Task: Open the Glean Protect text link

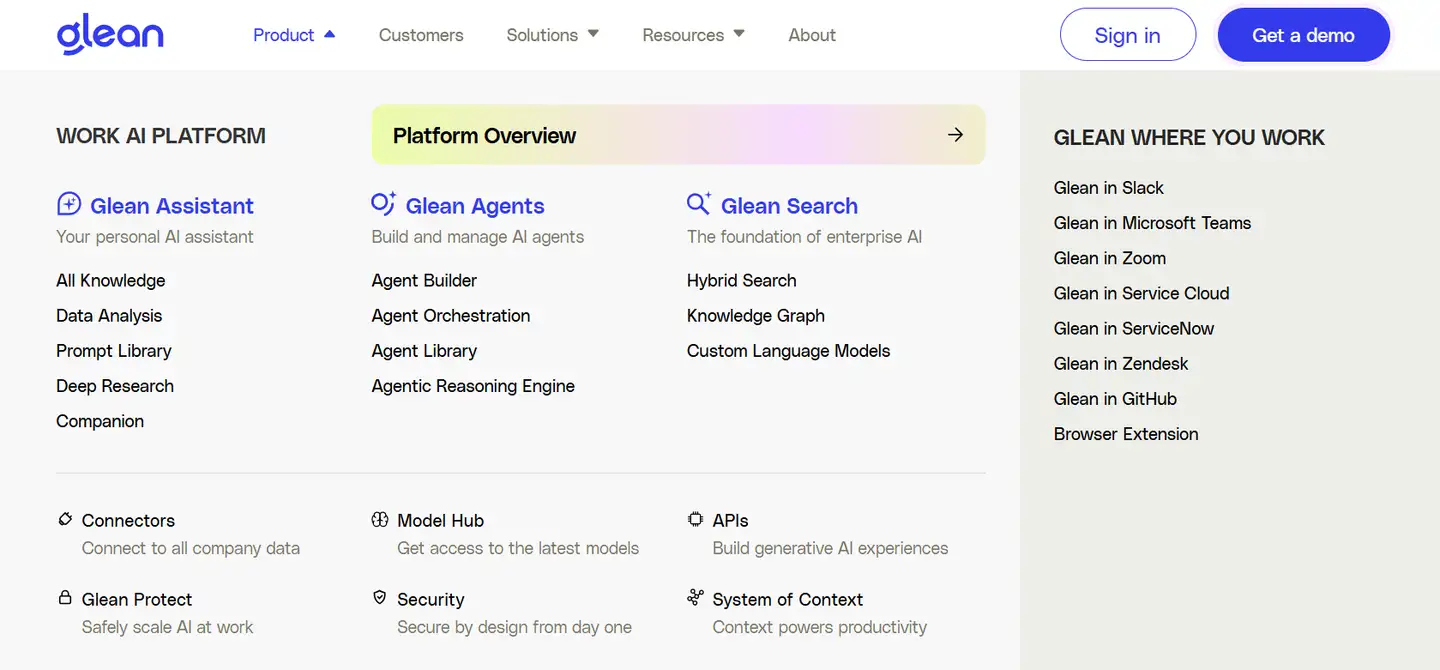Action: 137,600
